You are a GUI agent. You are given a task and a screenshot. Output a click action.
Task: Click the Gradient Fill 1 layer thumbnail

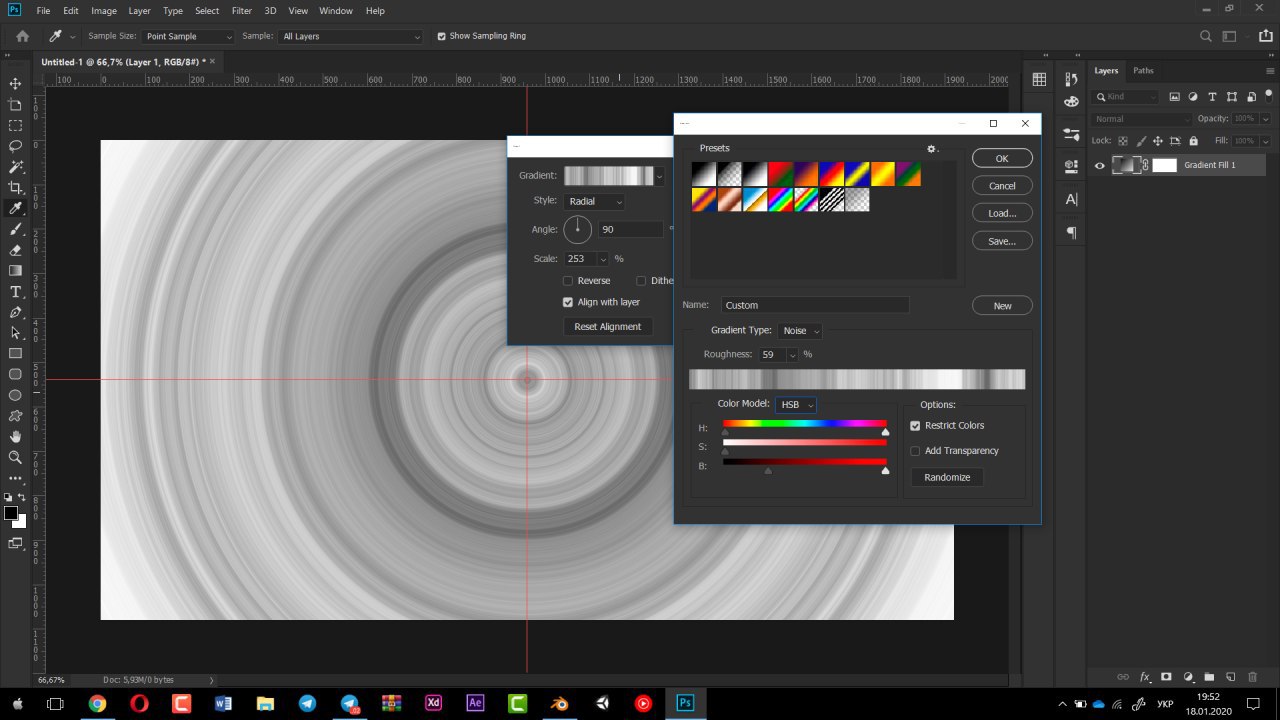click(x=1128, y=166)
